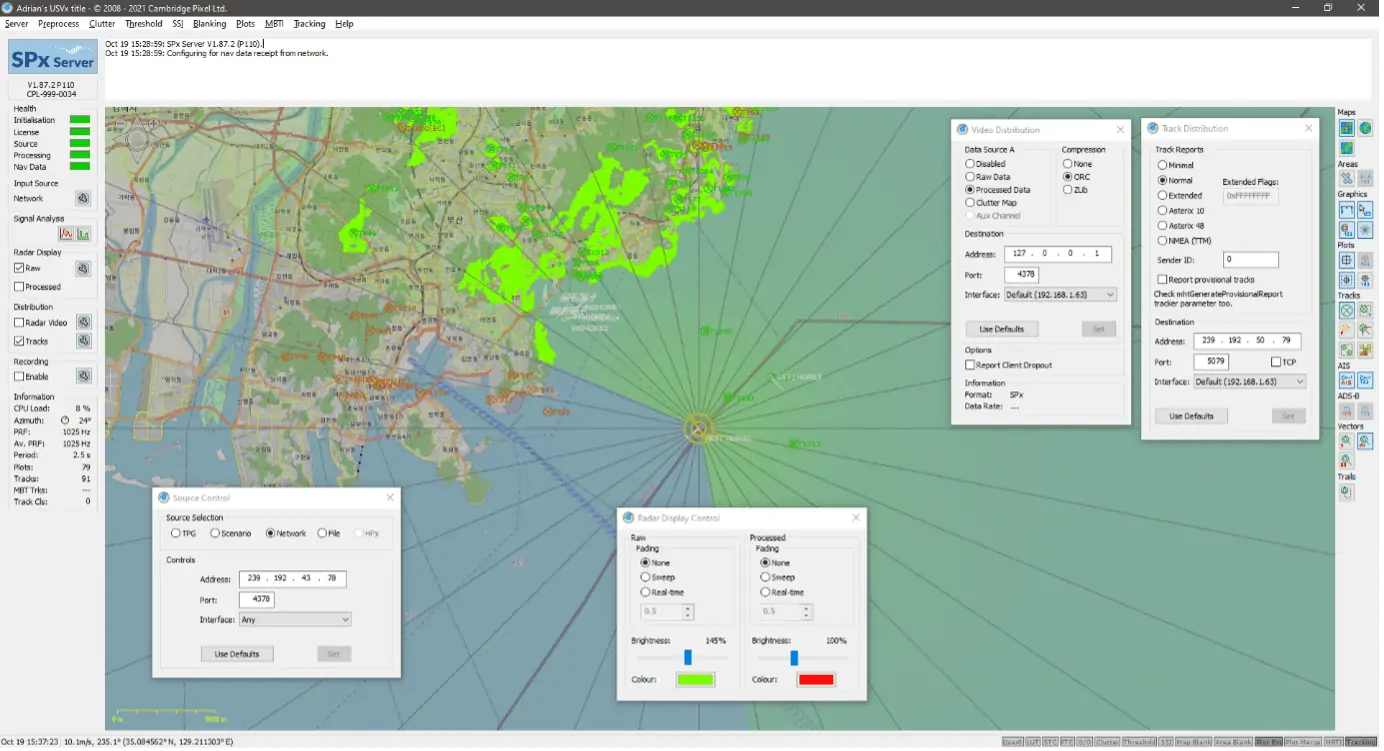Image resolution: width=1384 pixels, height=751 pixels.
Task: Click Set button in Source Control
Action: point(334,655)
